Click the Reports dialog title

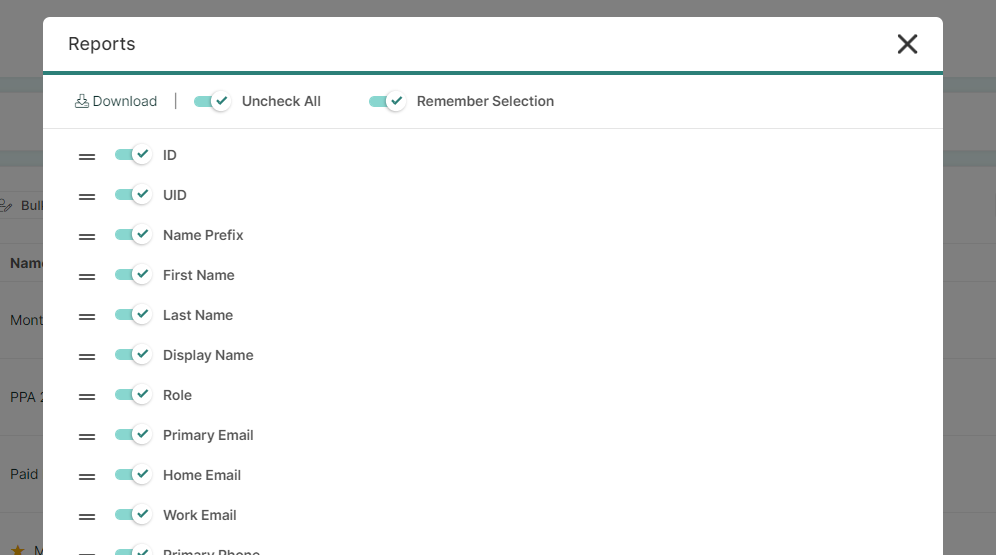(102, 44)
